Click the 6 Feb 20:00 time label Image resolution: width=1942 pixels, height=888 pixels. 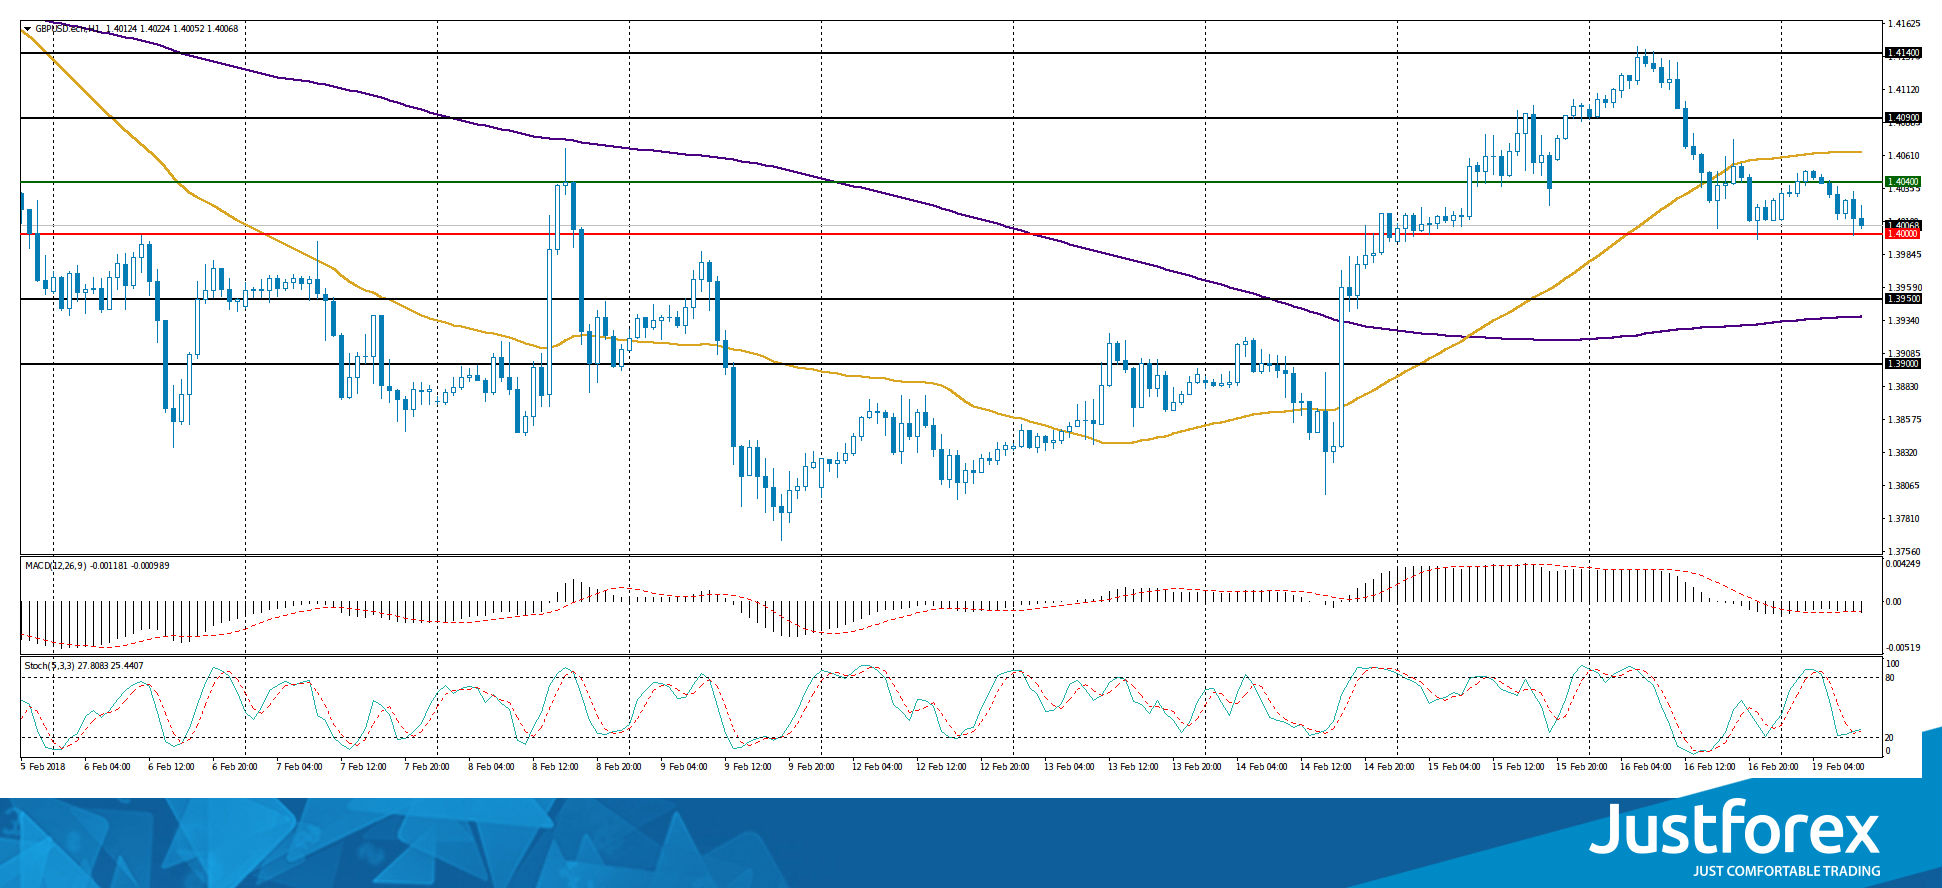[x=235, y=767]
